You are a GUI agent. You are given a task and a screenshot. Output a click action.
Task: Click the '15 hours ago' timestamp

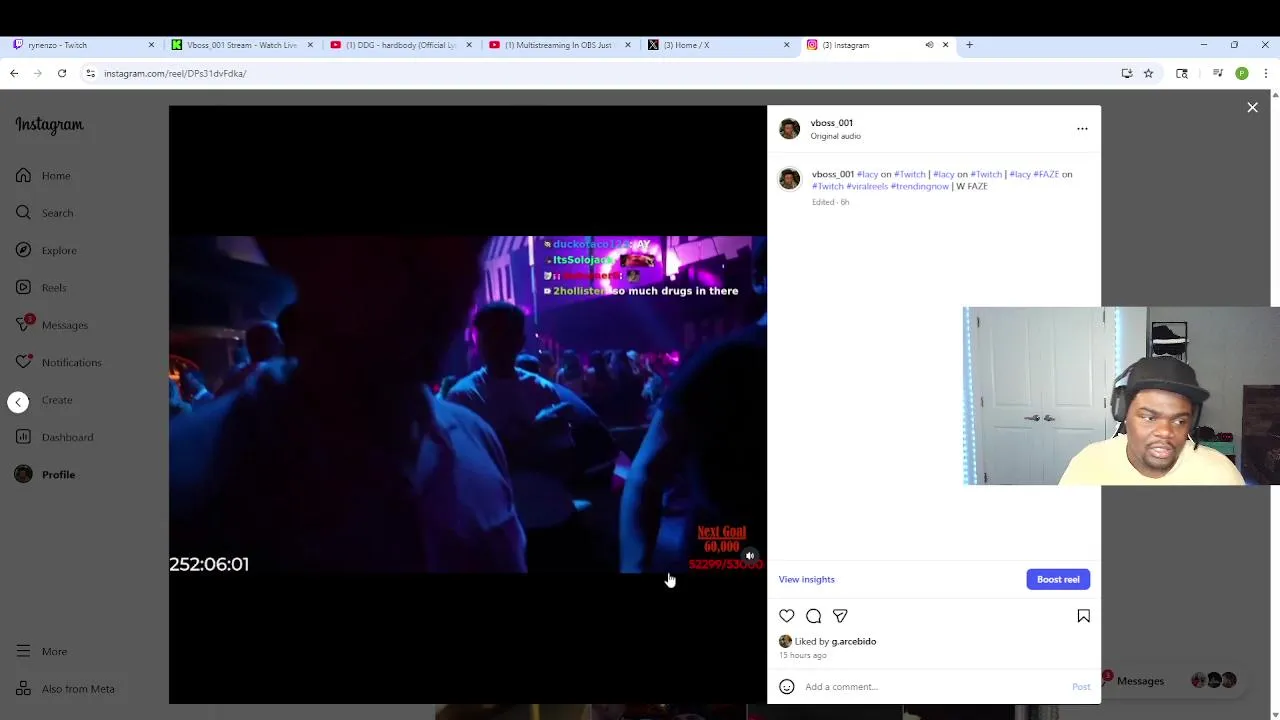[x=803, y=655]
